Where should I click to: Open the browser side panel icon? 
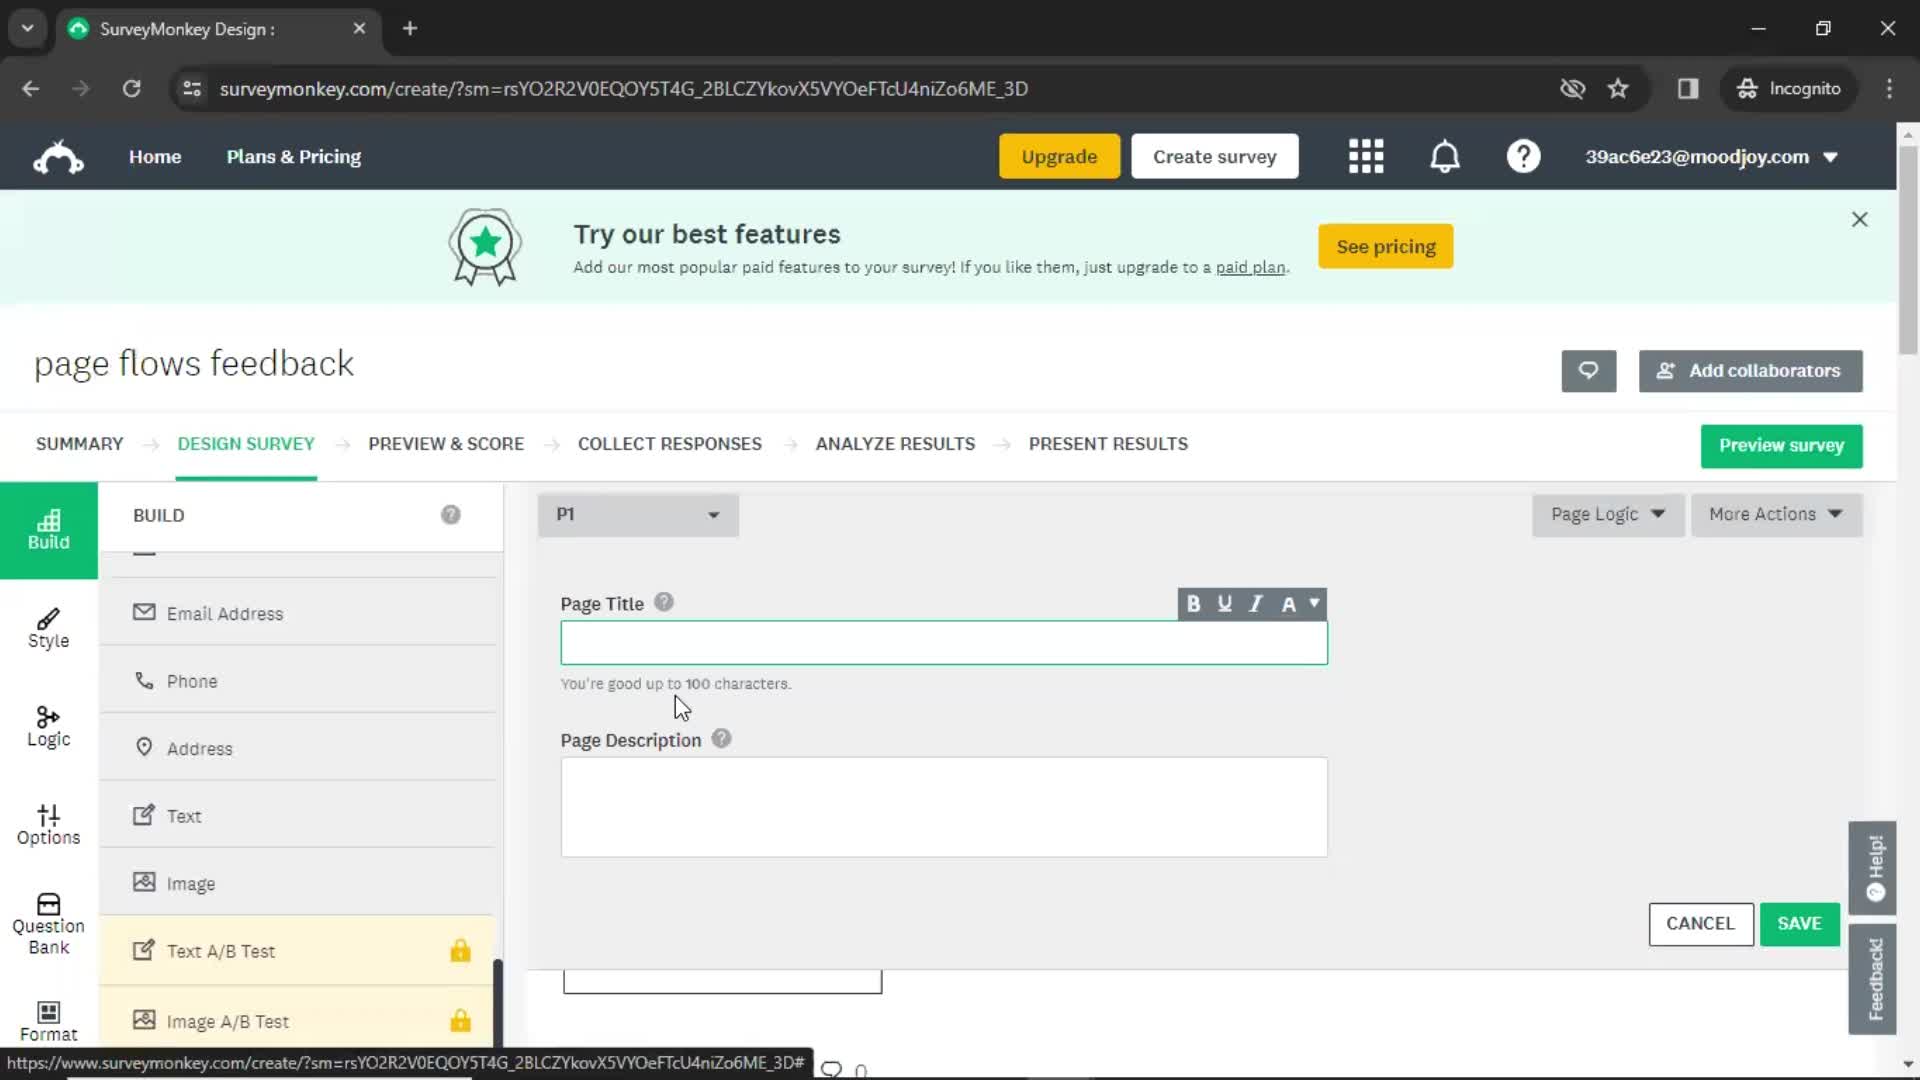[1688, 88]
